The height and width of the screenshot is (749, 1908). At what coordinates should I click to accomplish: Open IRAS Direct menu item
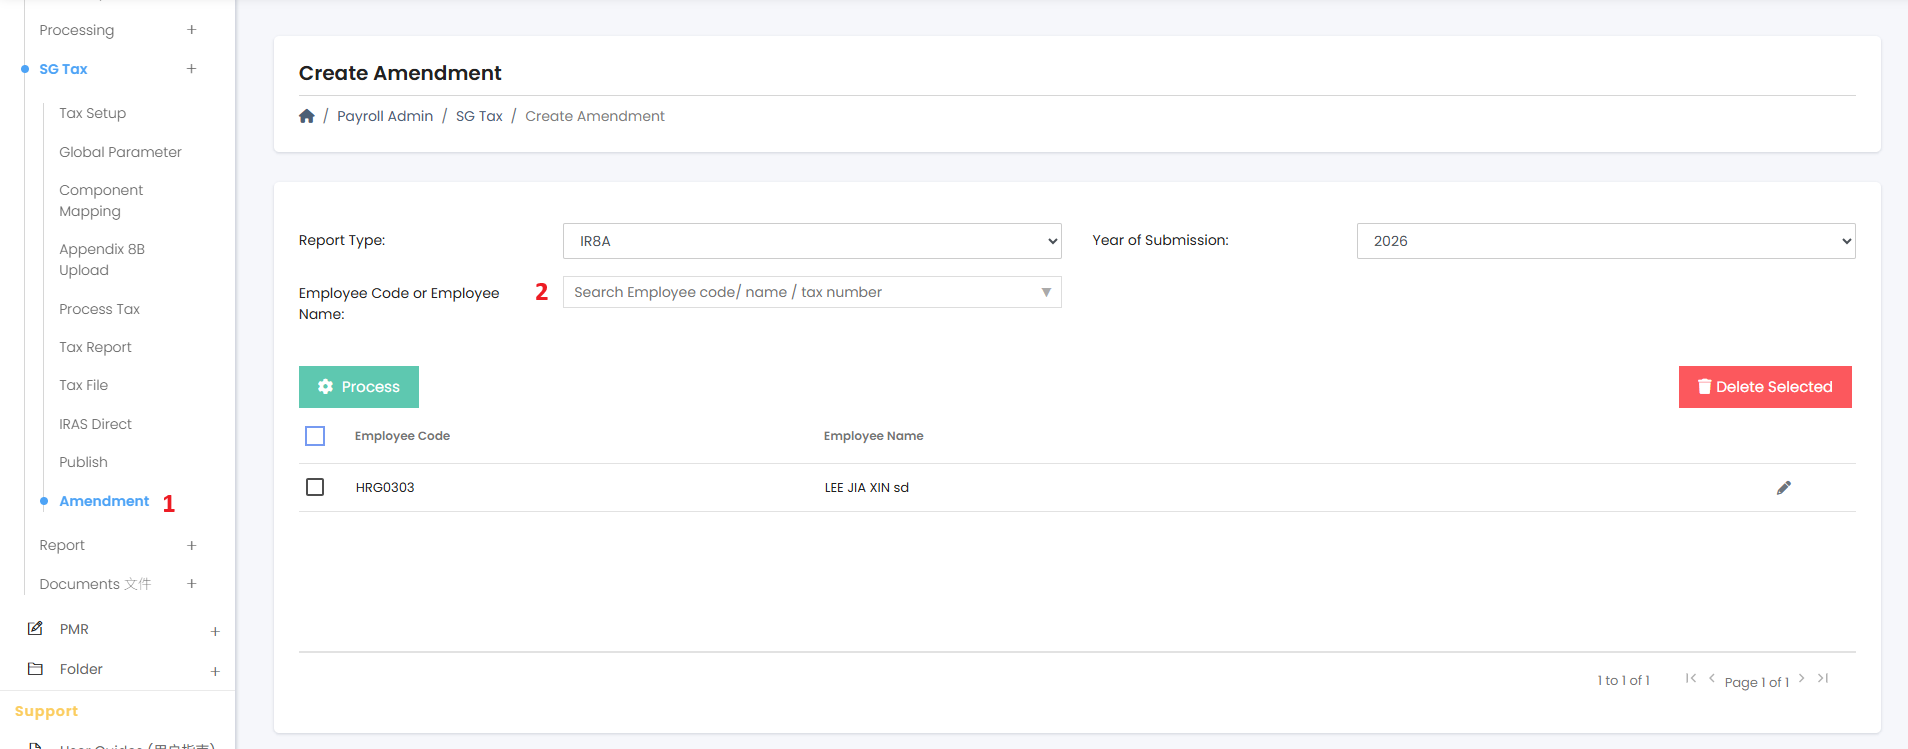tap(95, 424)
